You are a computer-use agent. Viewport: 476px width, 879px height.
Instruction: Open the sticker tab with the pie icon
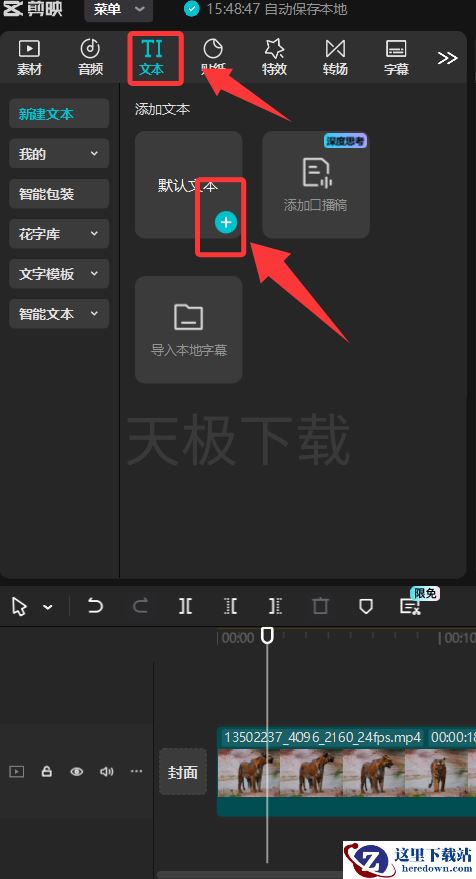pos(212,58)
